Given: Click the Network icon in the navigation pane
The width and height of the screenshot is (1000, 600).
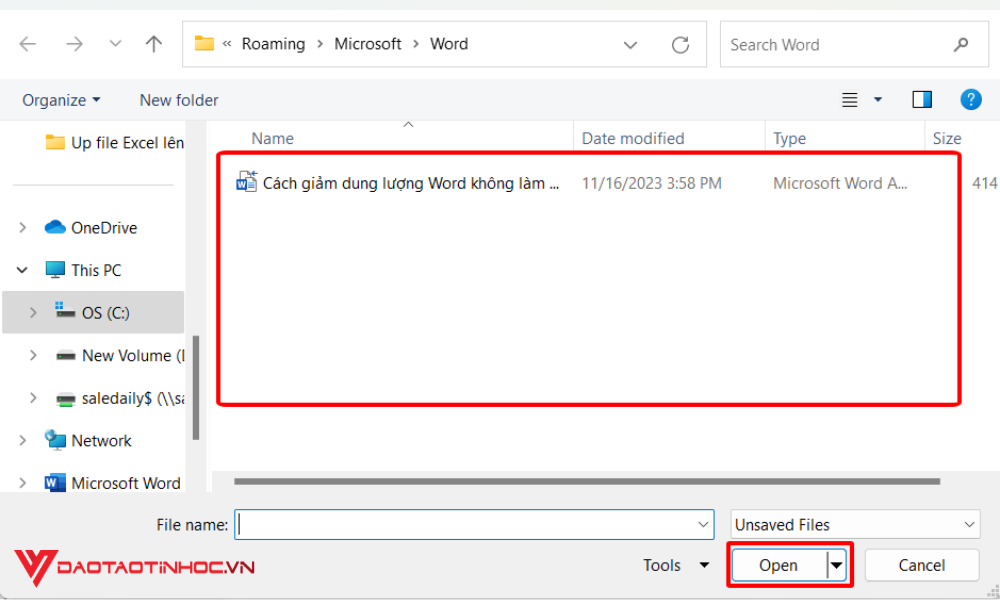Looking at the screenshot, I should coord(56,440).
